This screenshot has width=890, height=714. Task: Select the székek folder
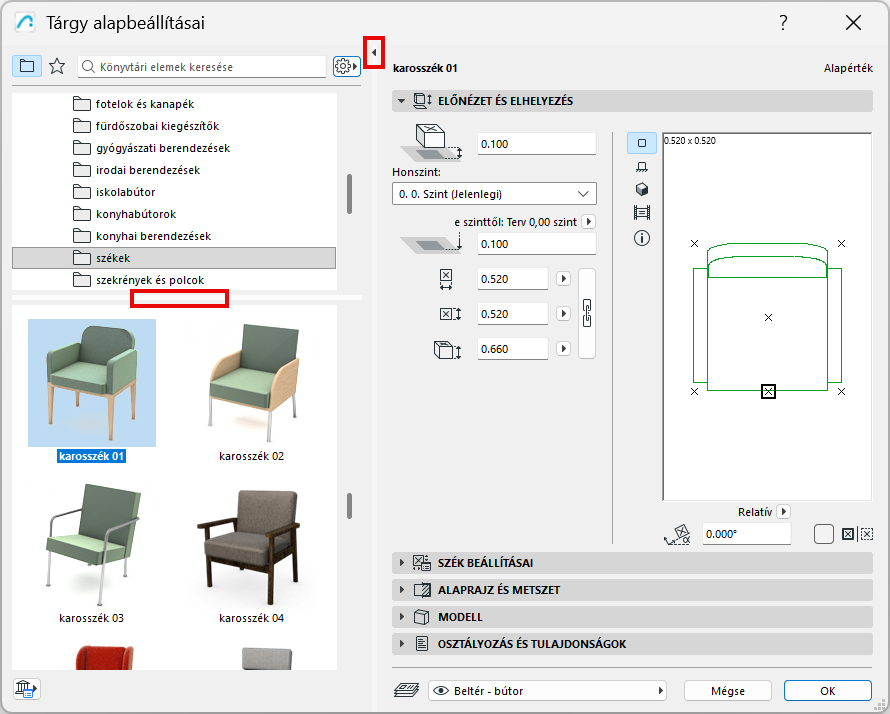point(174,258)
